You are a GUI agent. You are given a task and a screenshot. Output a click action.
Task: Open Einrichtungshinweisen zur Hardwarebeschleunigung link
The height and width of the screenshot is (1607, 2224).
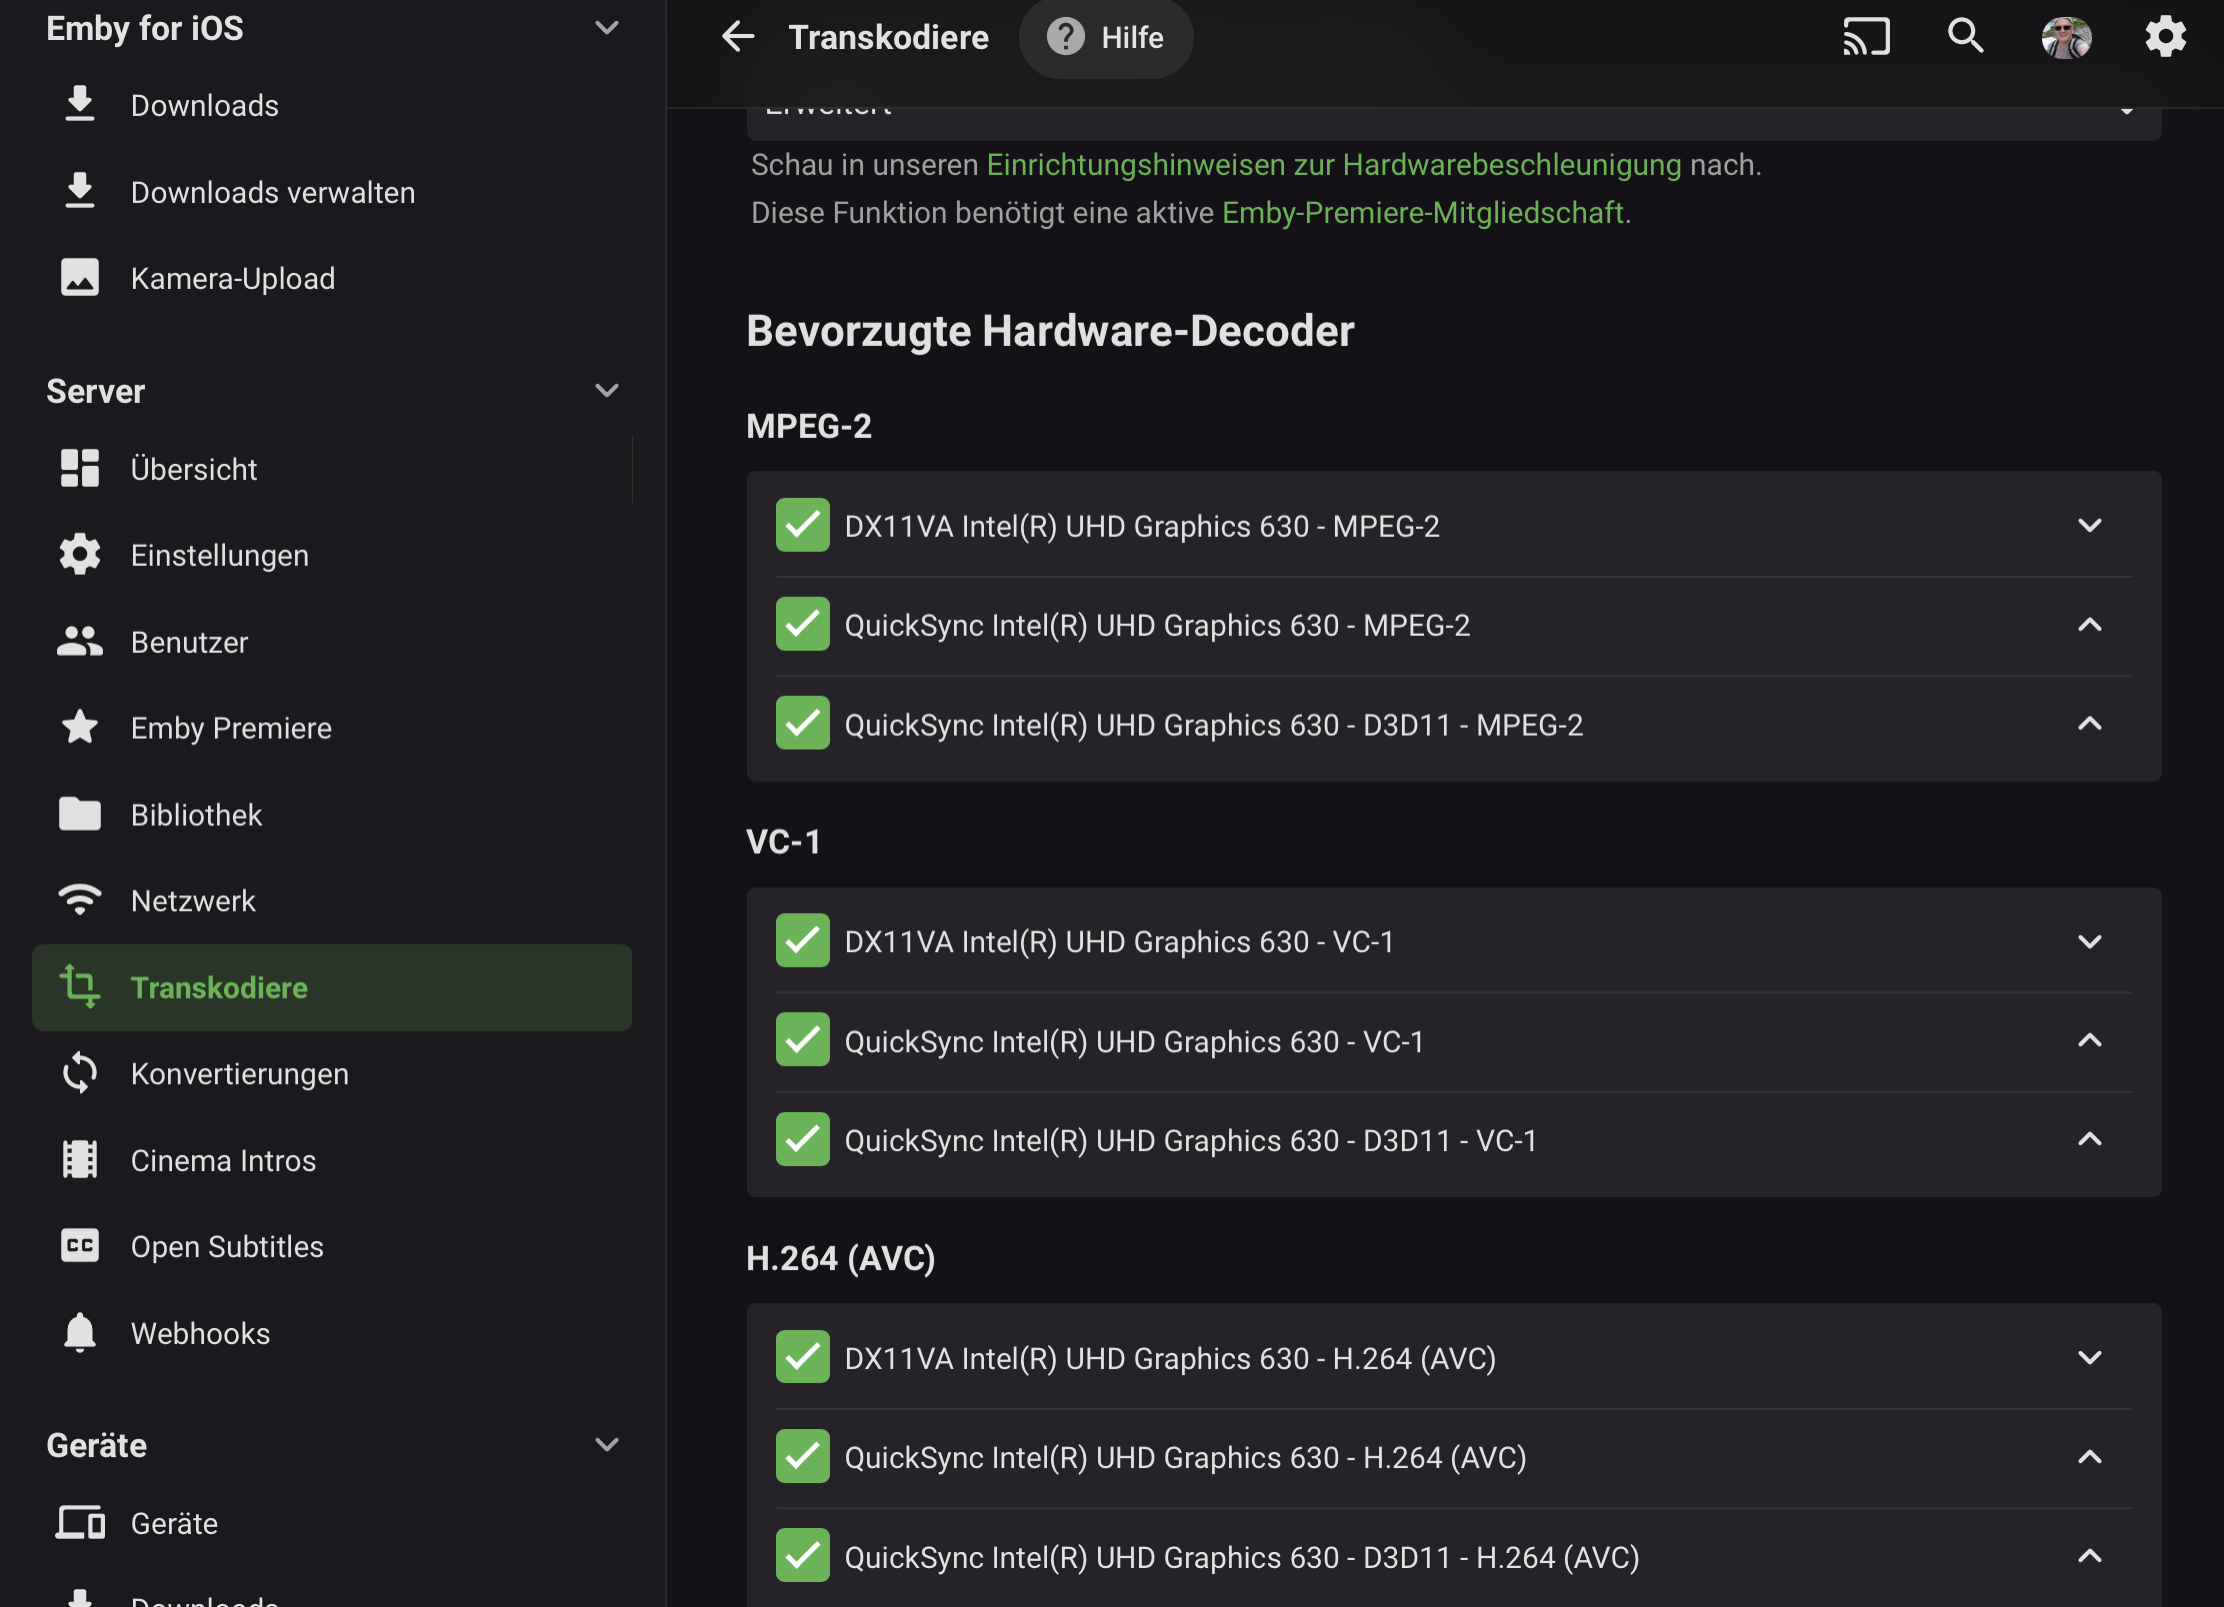tap(1334, 165)
